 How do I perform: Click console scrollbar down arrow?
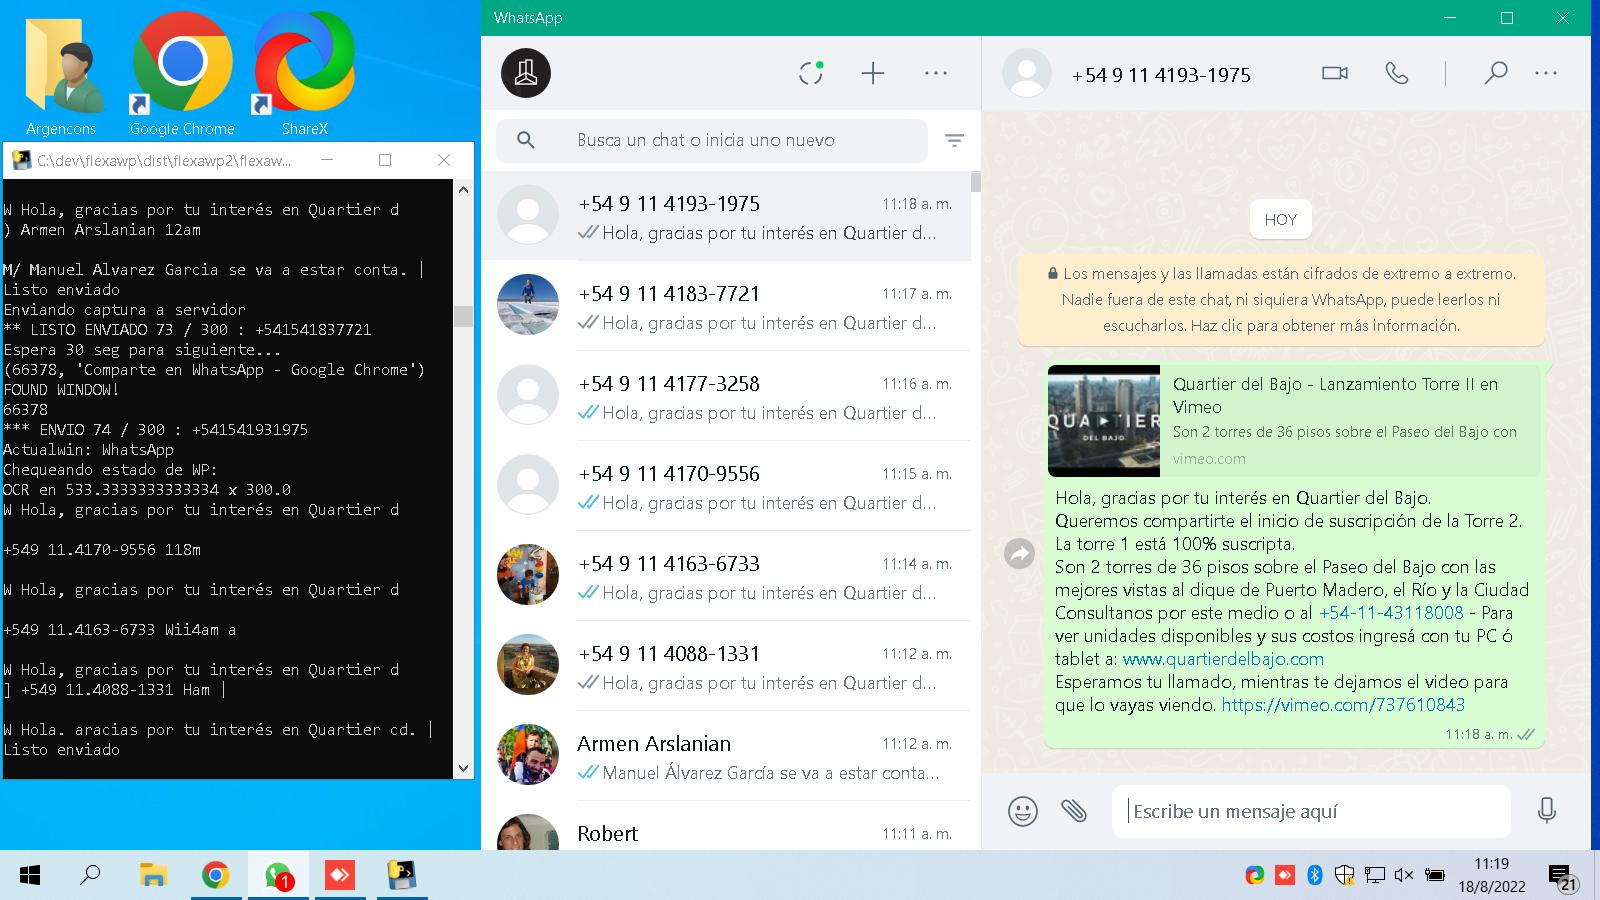click(463, 768)
